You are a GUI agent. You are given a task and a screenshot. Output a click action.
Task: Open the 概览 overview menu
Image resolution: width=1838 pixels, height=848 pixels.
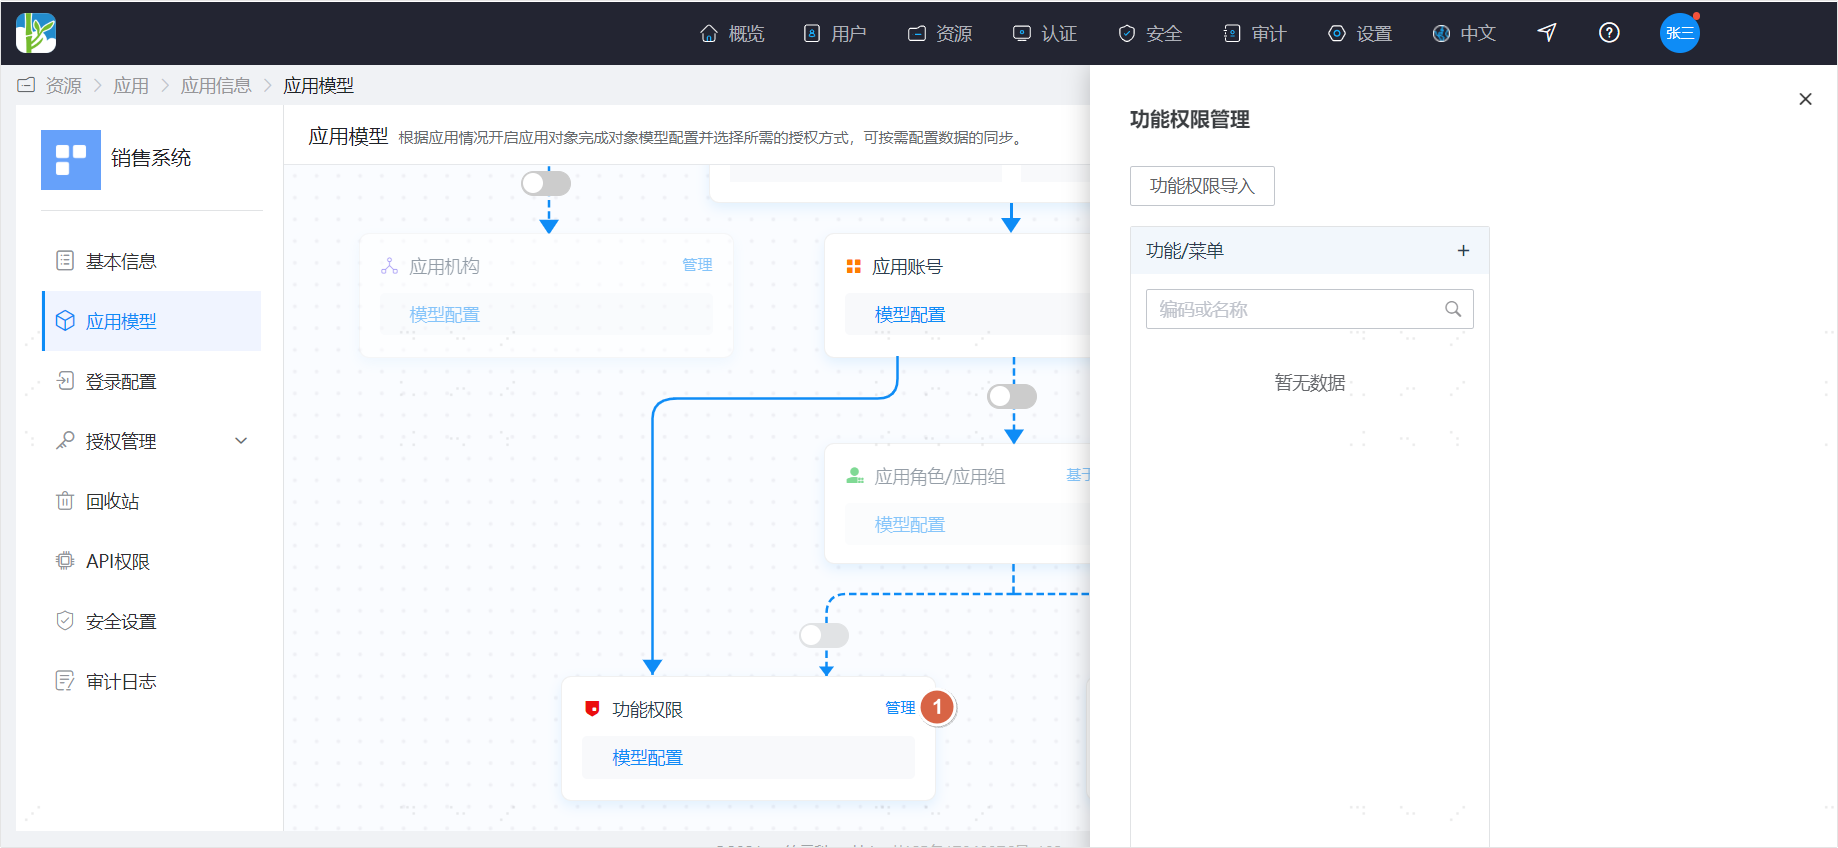(x=732, y=33)
